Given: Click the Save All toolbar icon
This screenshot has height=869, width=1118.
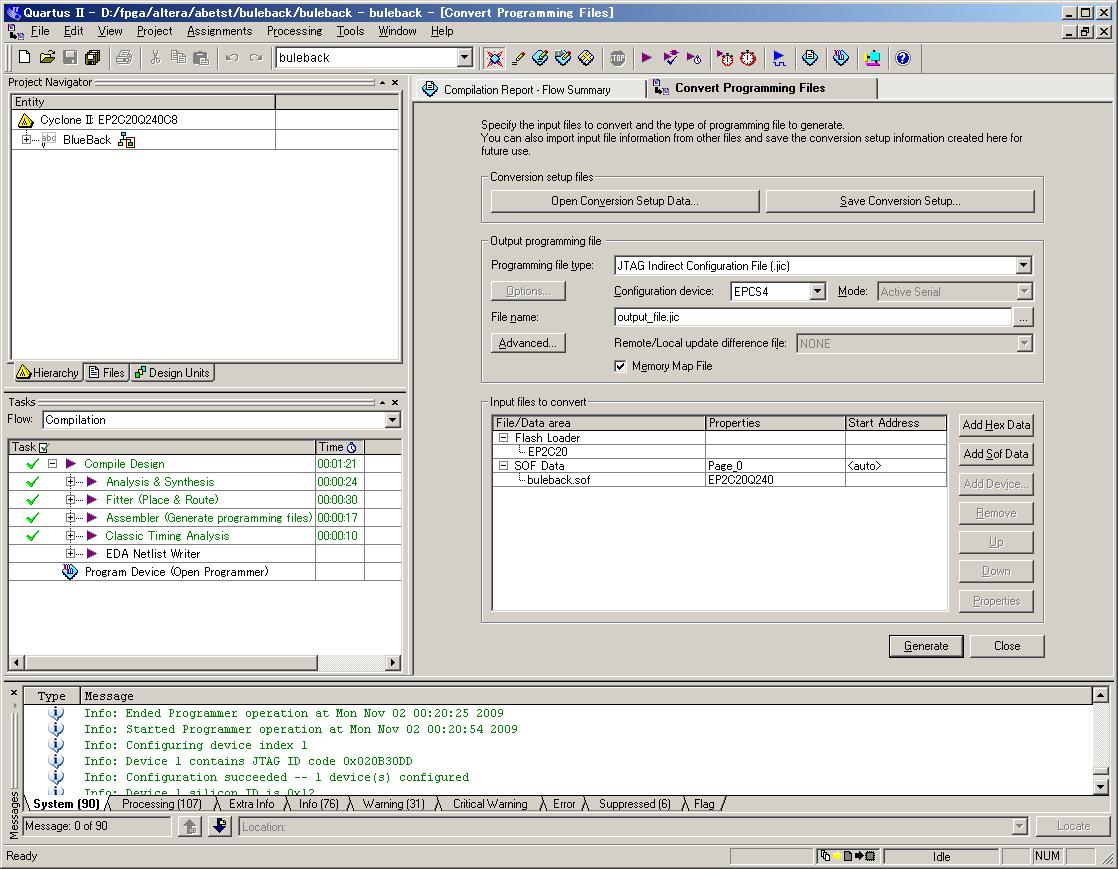Looking at the screenshot, I should (93, 58).
